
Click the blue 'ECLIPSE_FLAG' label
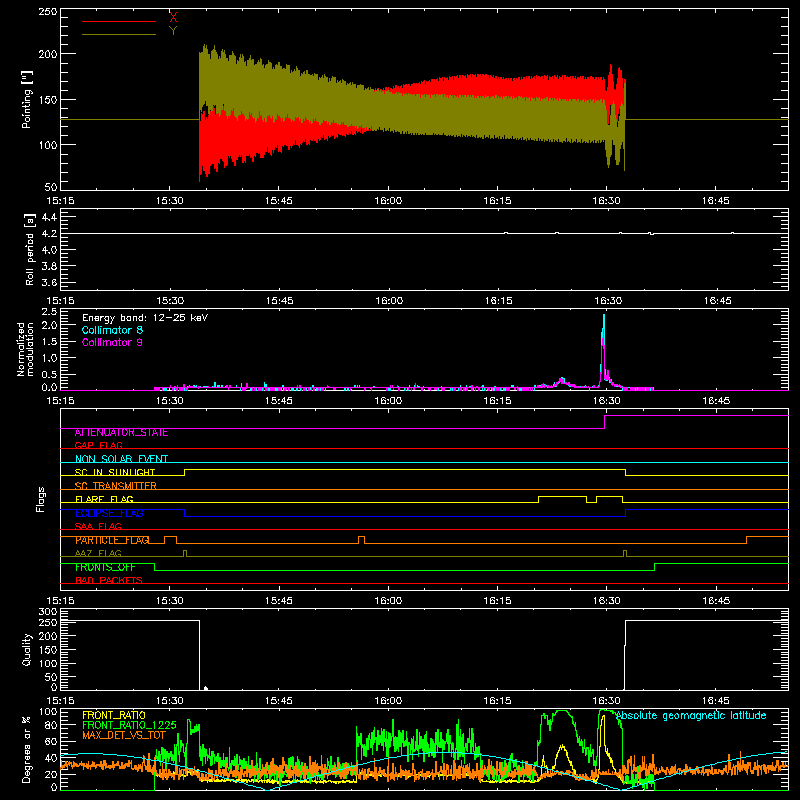[109, 513]
